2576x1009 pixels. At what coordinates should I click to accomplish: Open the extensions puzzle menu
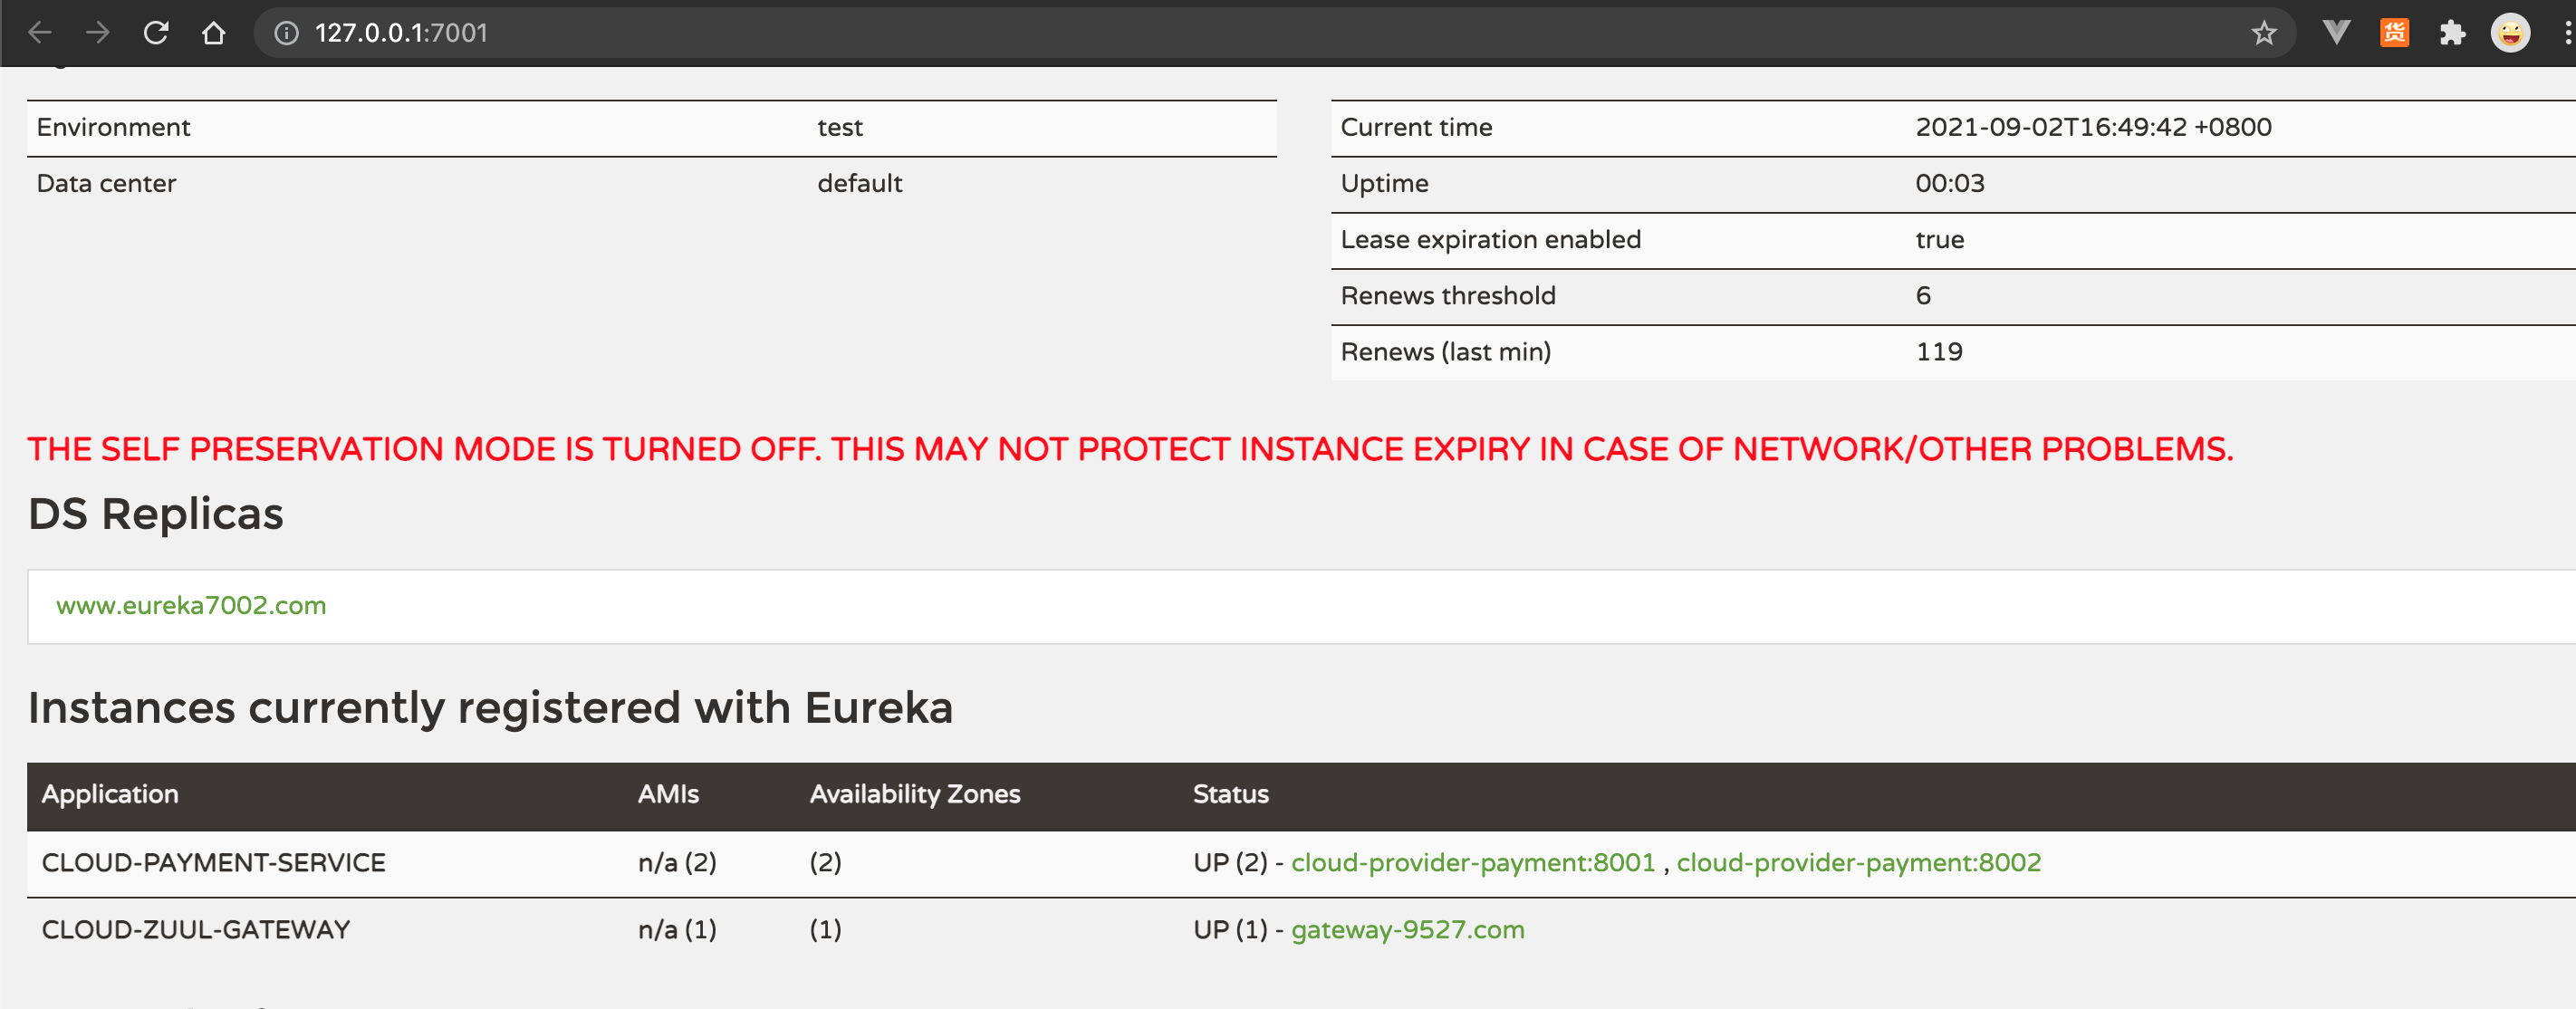coord(2452,33)
